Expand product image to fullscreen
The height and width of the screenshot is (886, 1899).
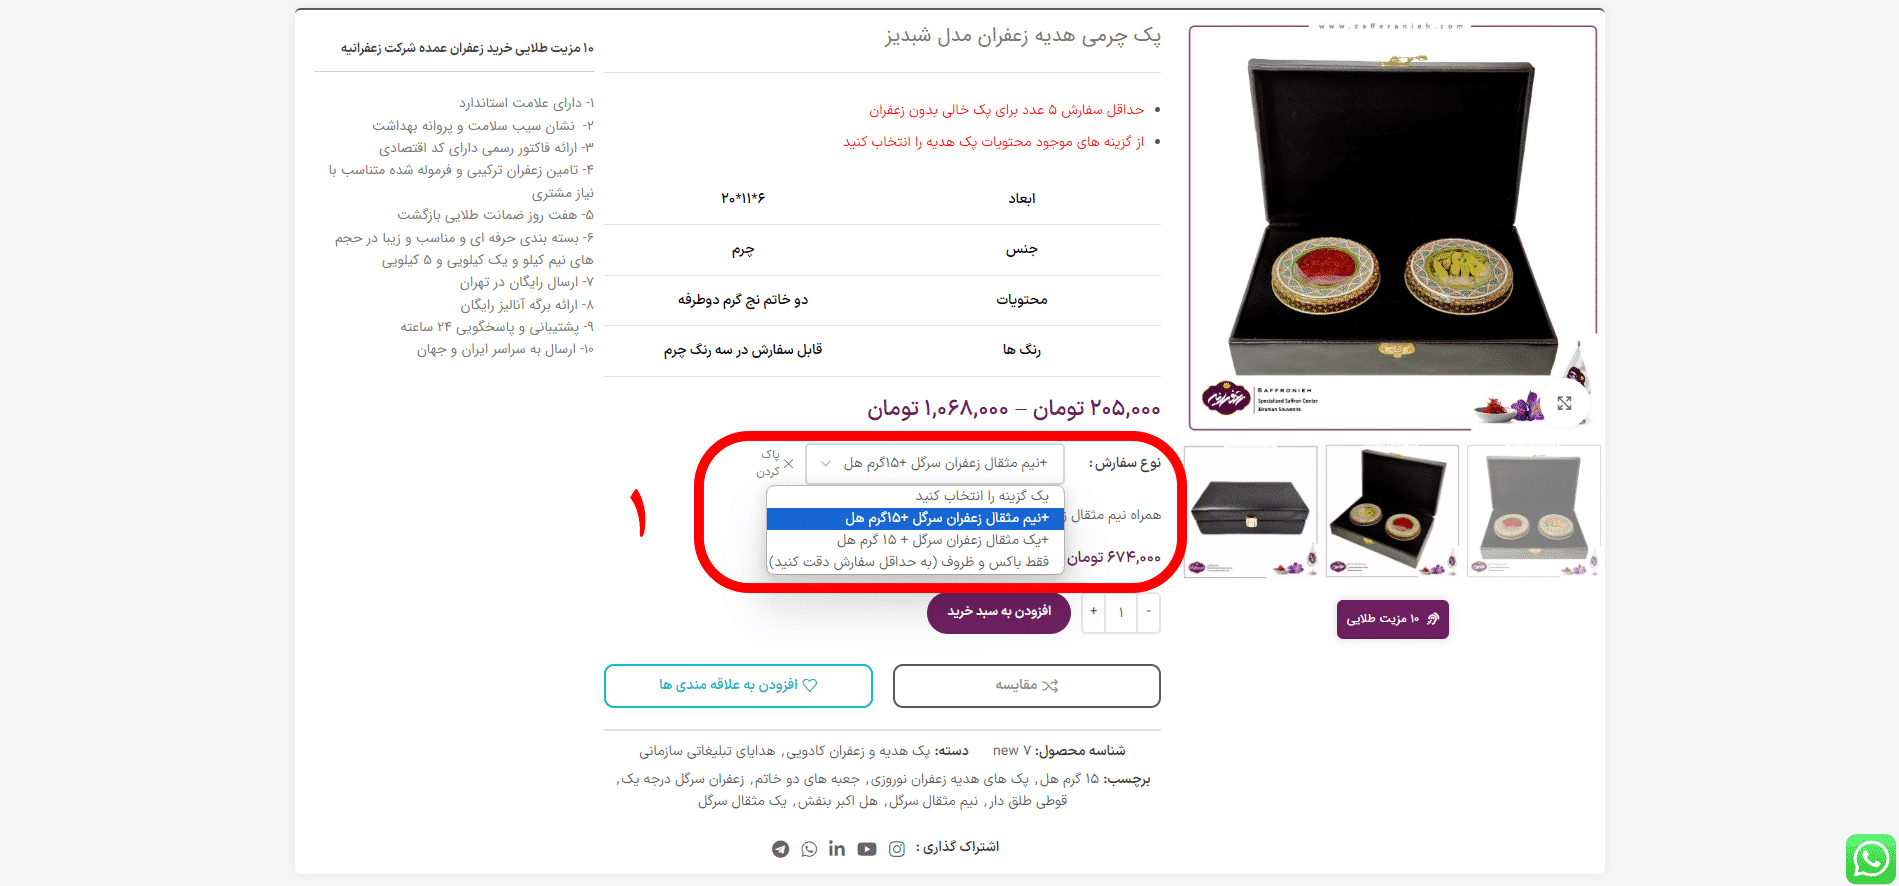(1564, 403)
